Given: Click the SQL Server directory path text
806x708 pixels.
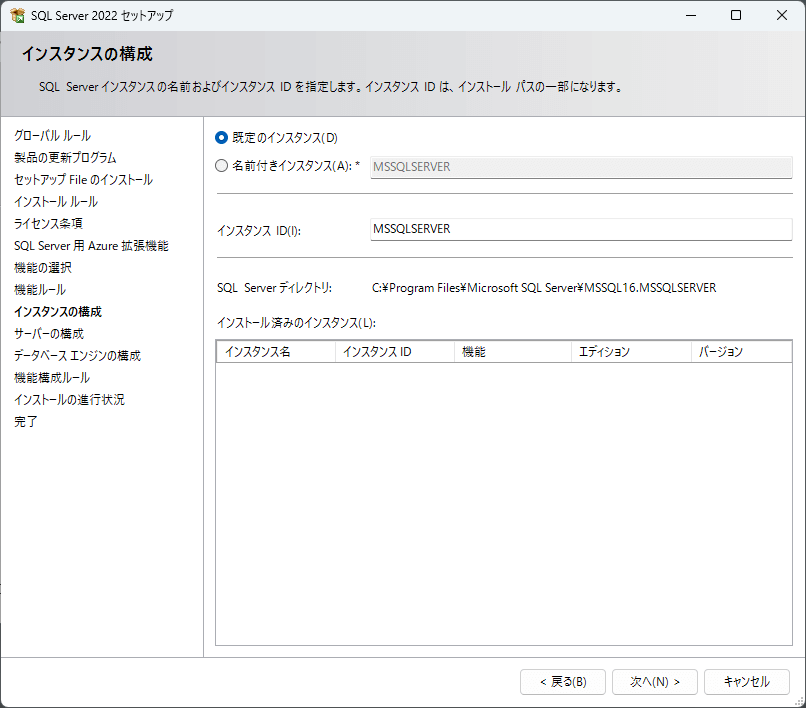Looking at the screenshot, I should click(x=544, y=288).
